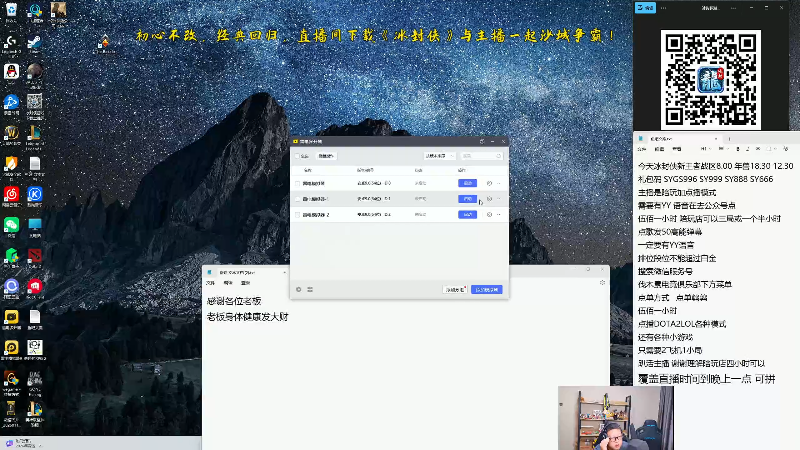Click the blue new-instance button in manager footer
The width and height of the screenshot is (800, 450).
click(487, 290)
